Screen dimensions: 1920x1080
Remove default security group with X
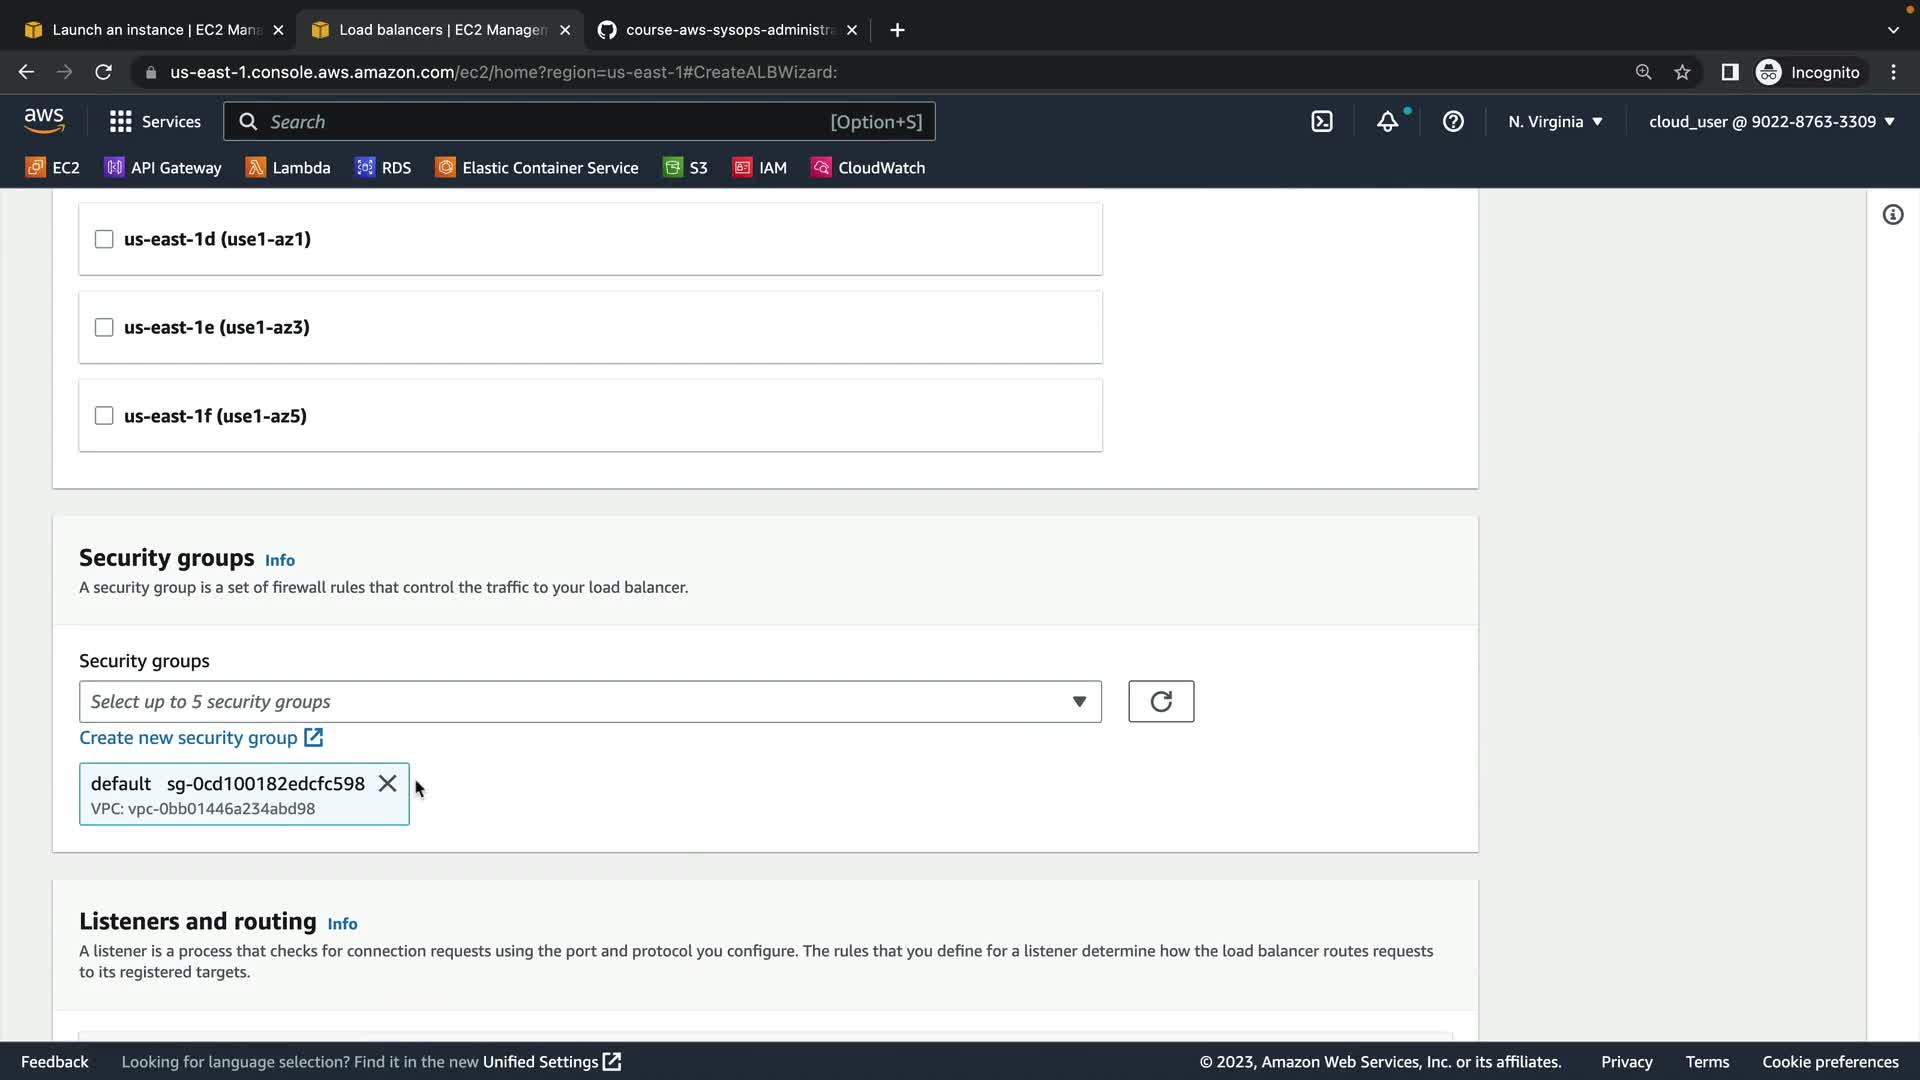click(x=388, y=784)
